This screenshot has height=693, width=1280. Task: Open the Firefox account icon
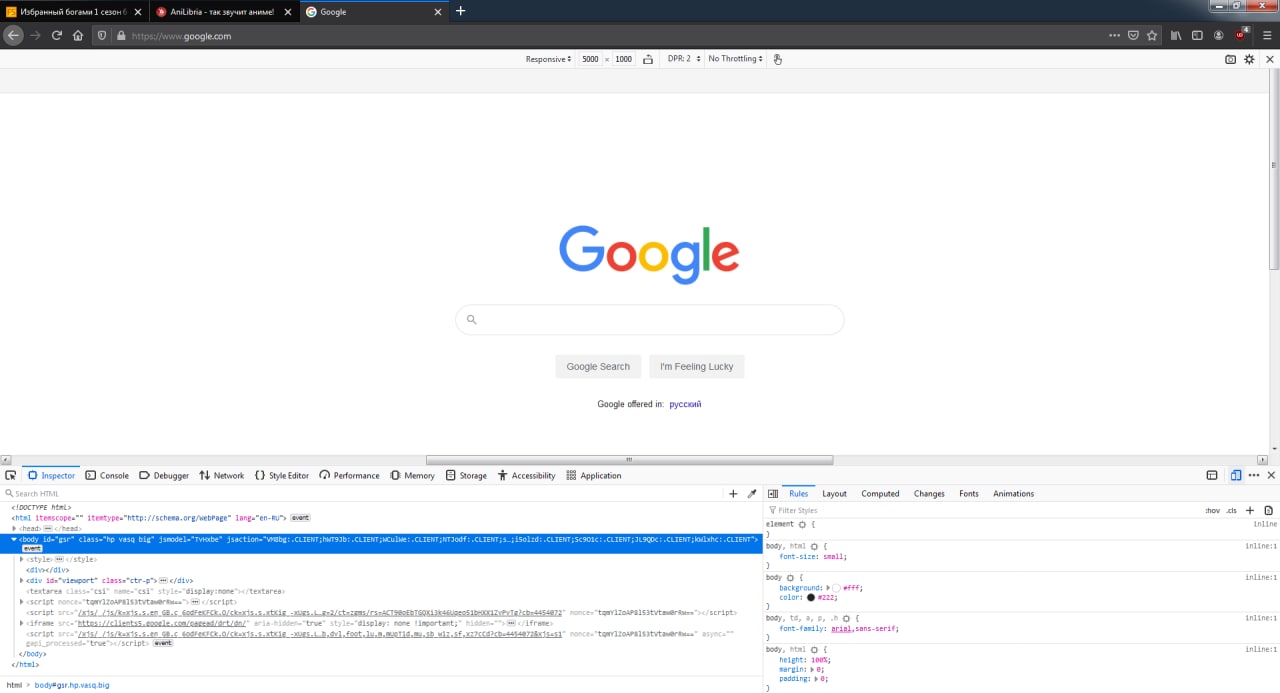[x=1218, y=35]
